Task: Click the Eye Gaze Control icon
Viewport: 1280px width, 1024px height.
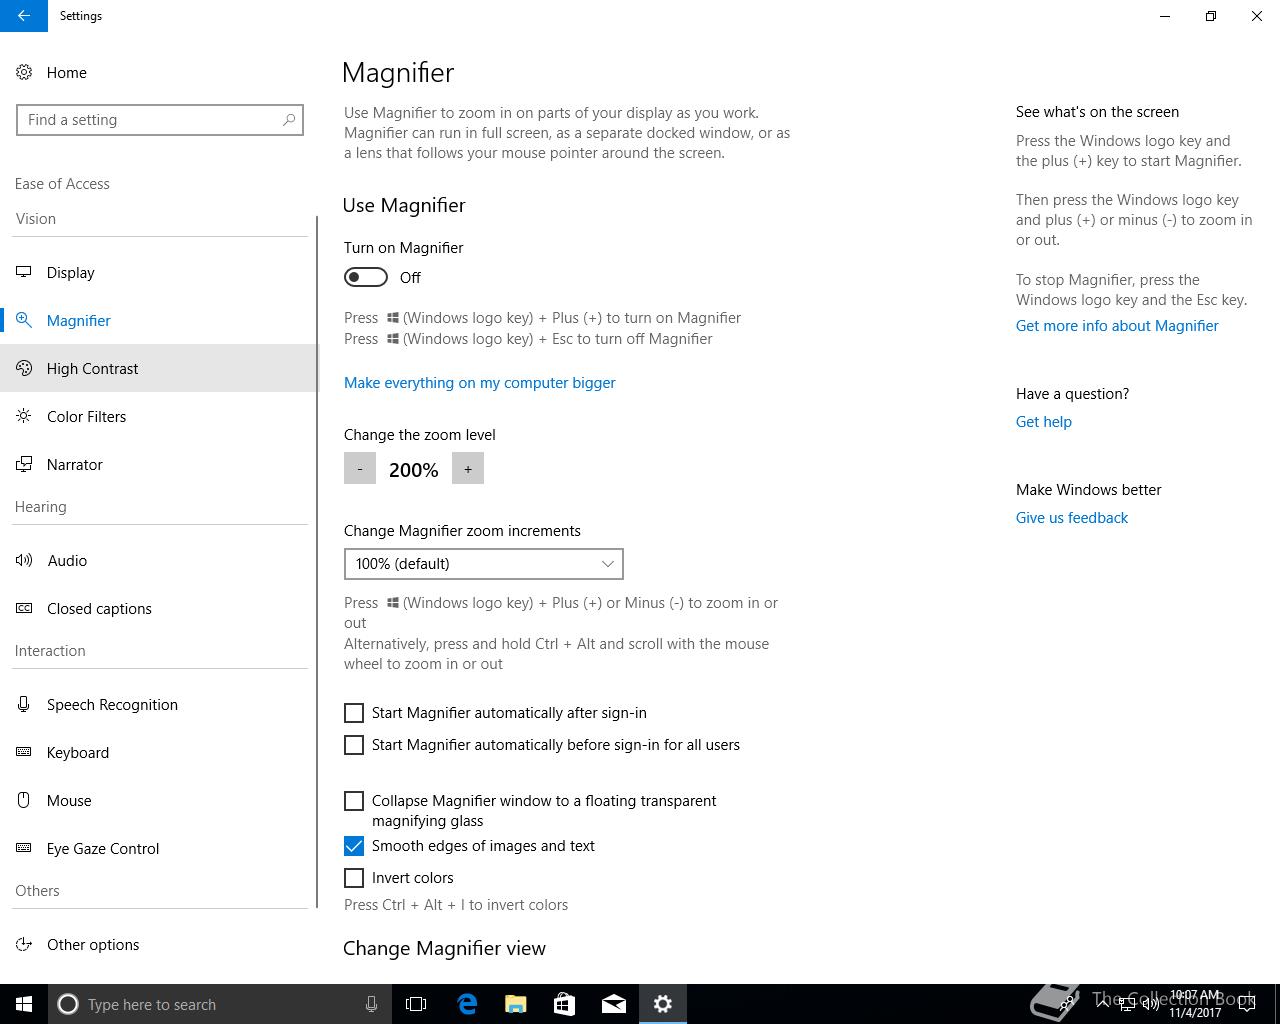Action: tap(24, 848)
